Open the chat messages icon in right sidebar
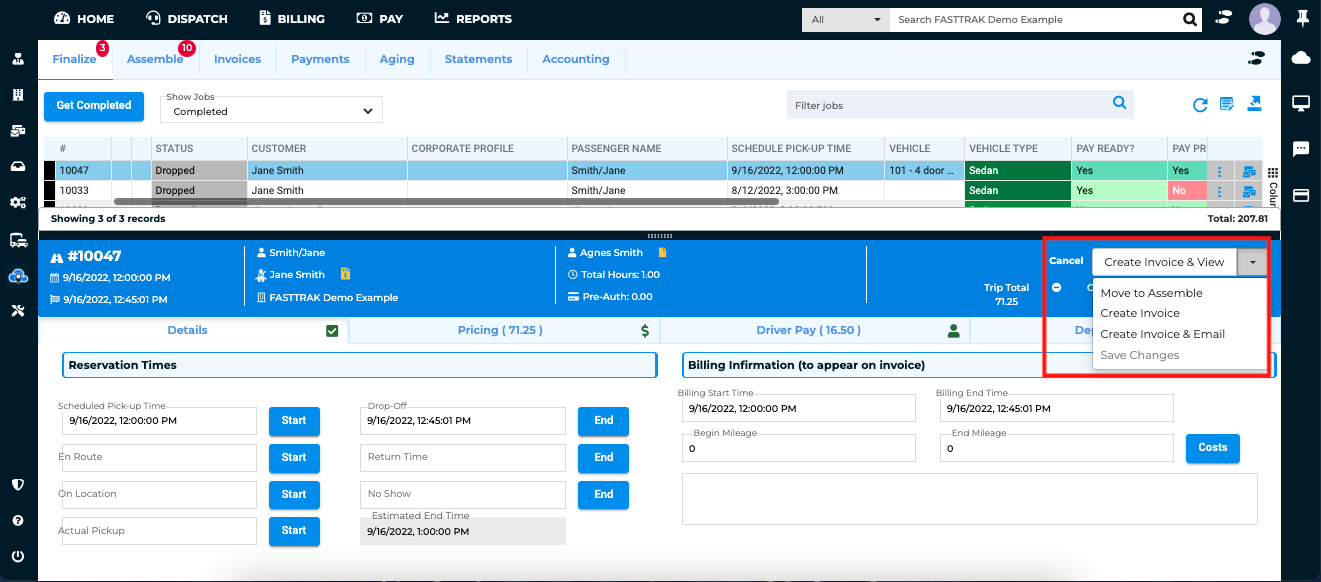This screenshot has width=1321, height=582. (x=1301, y=149)
